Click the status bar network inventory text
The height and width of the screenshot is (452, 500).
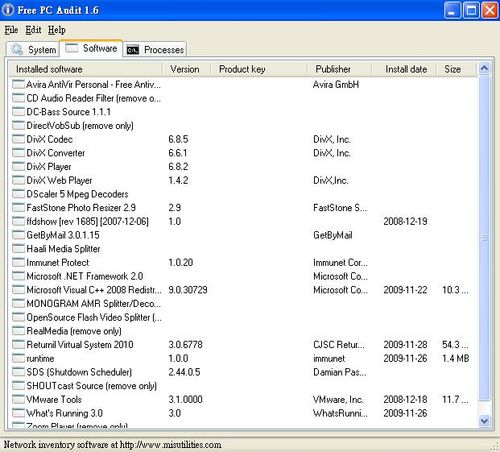pos(112,445)
